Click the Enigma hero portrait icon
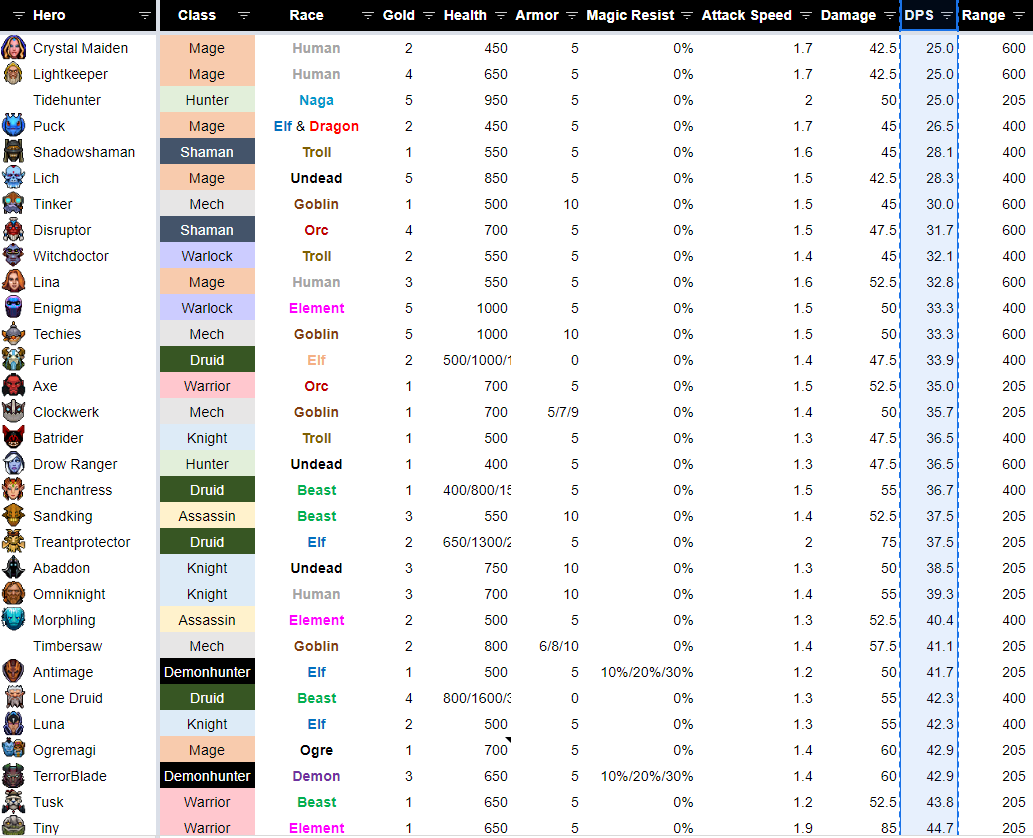 click(x=13, y=308)
